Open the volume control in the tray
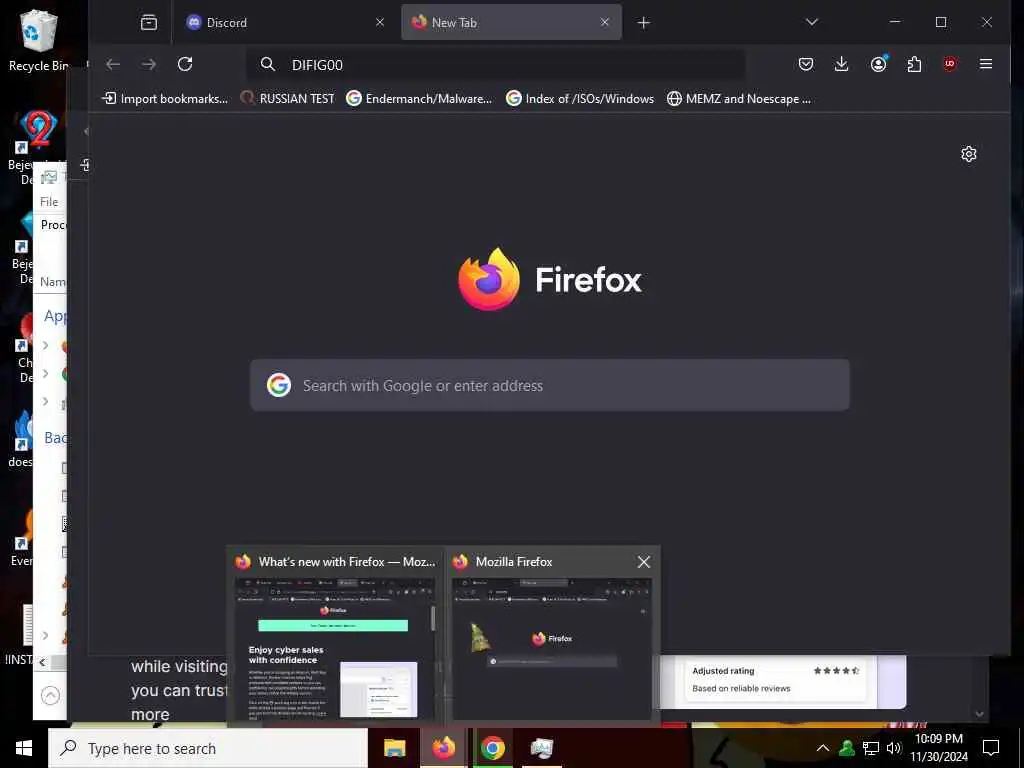 pyautogui.click(x=894, y=748)
